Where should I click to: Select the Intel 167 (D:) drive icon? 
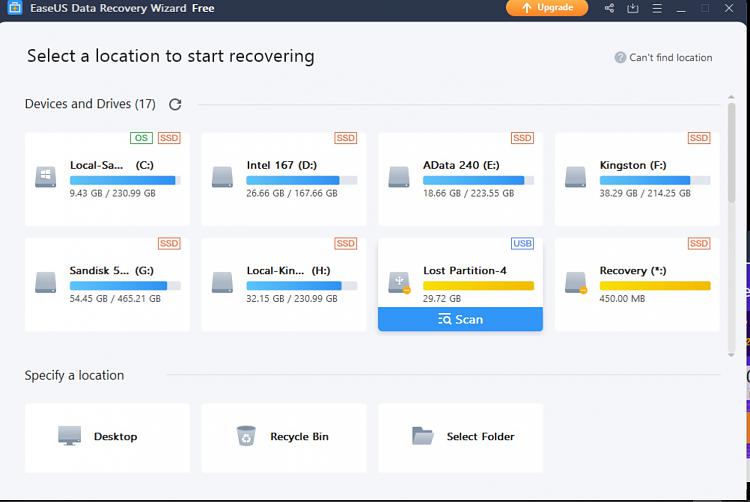pyautogui.click(x=222, y=177)
